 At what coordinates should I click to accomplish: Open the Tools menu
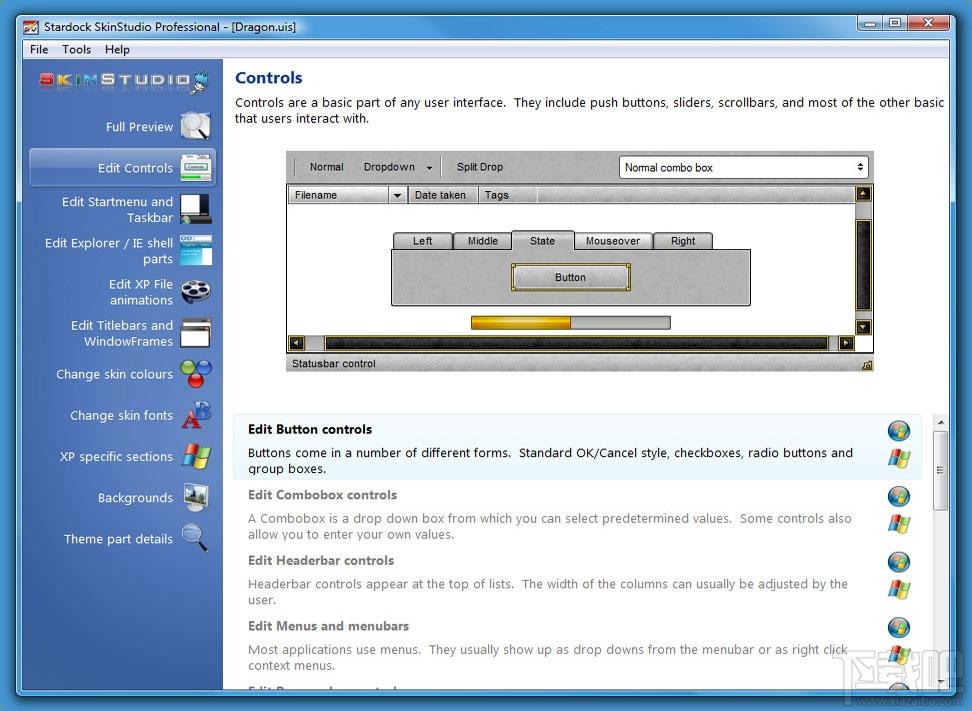pyautogui.click(x=76, y=50)
